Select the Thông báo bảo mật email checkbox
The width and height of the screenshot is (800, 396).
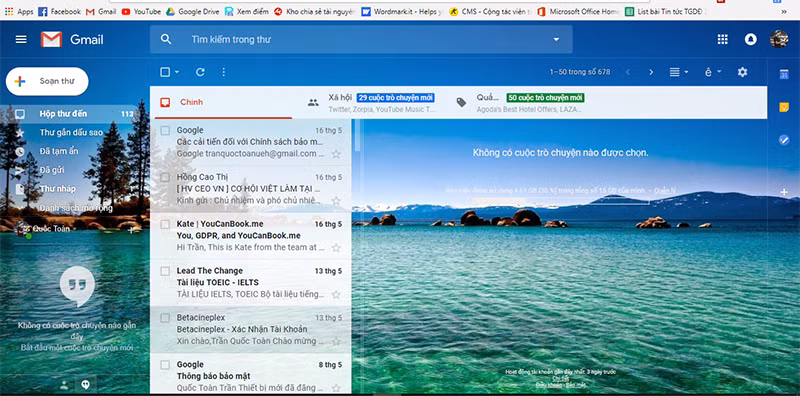pos(165,364)
